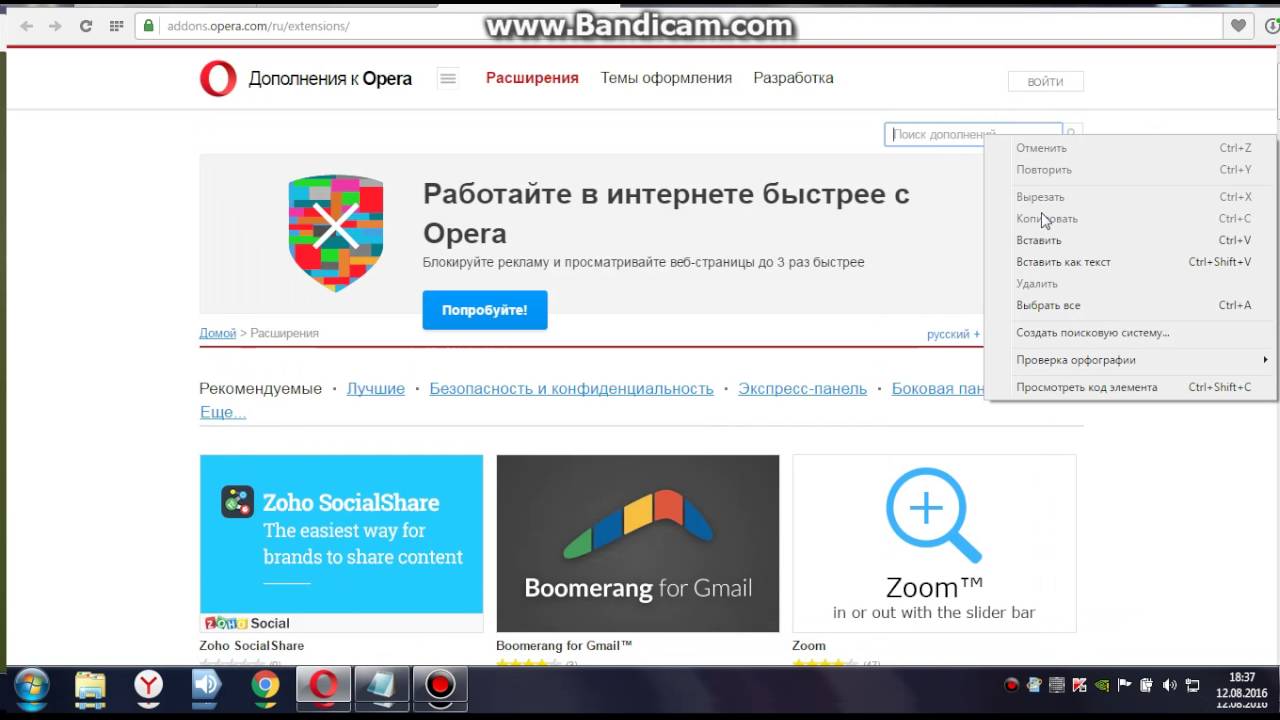Select Выбрать все in context menu

pyautogui.click(x=1048, y=305)
